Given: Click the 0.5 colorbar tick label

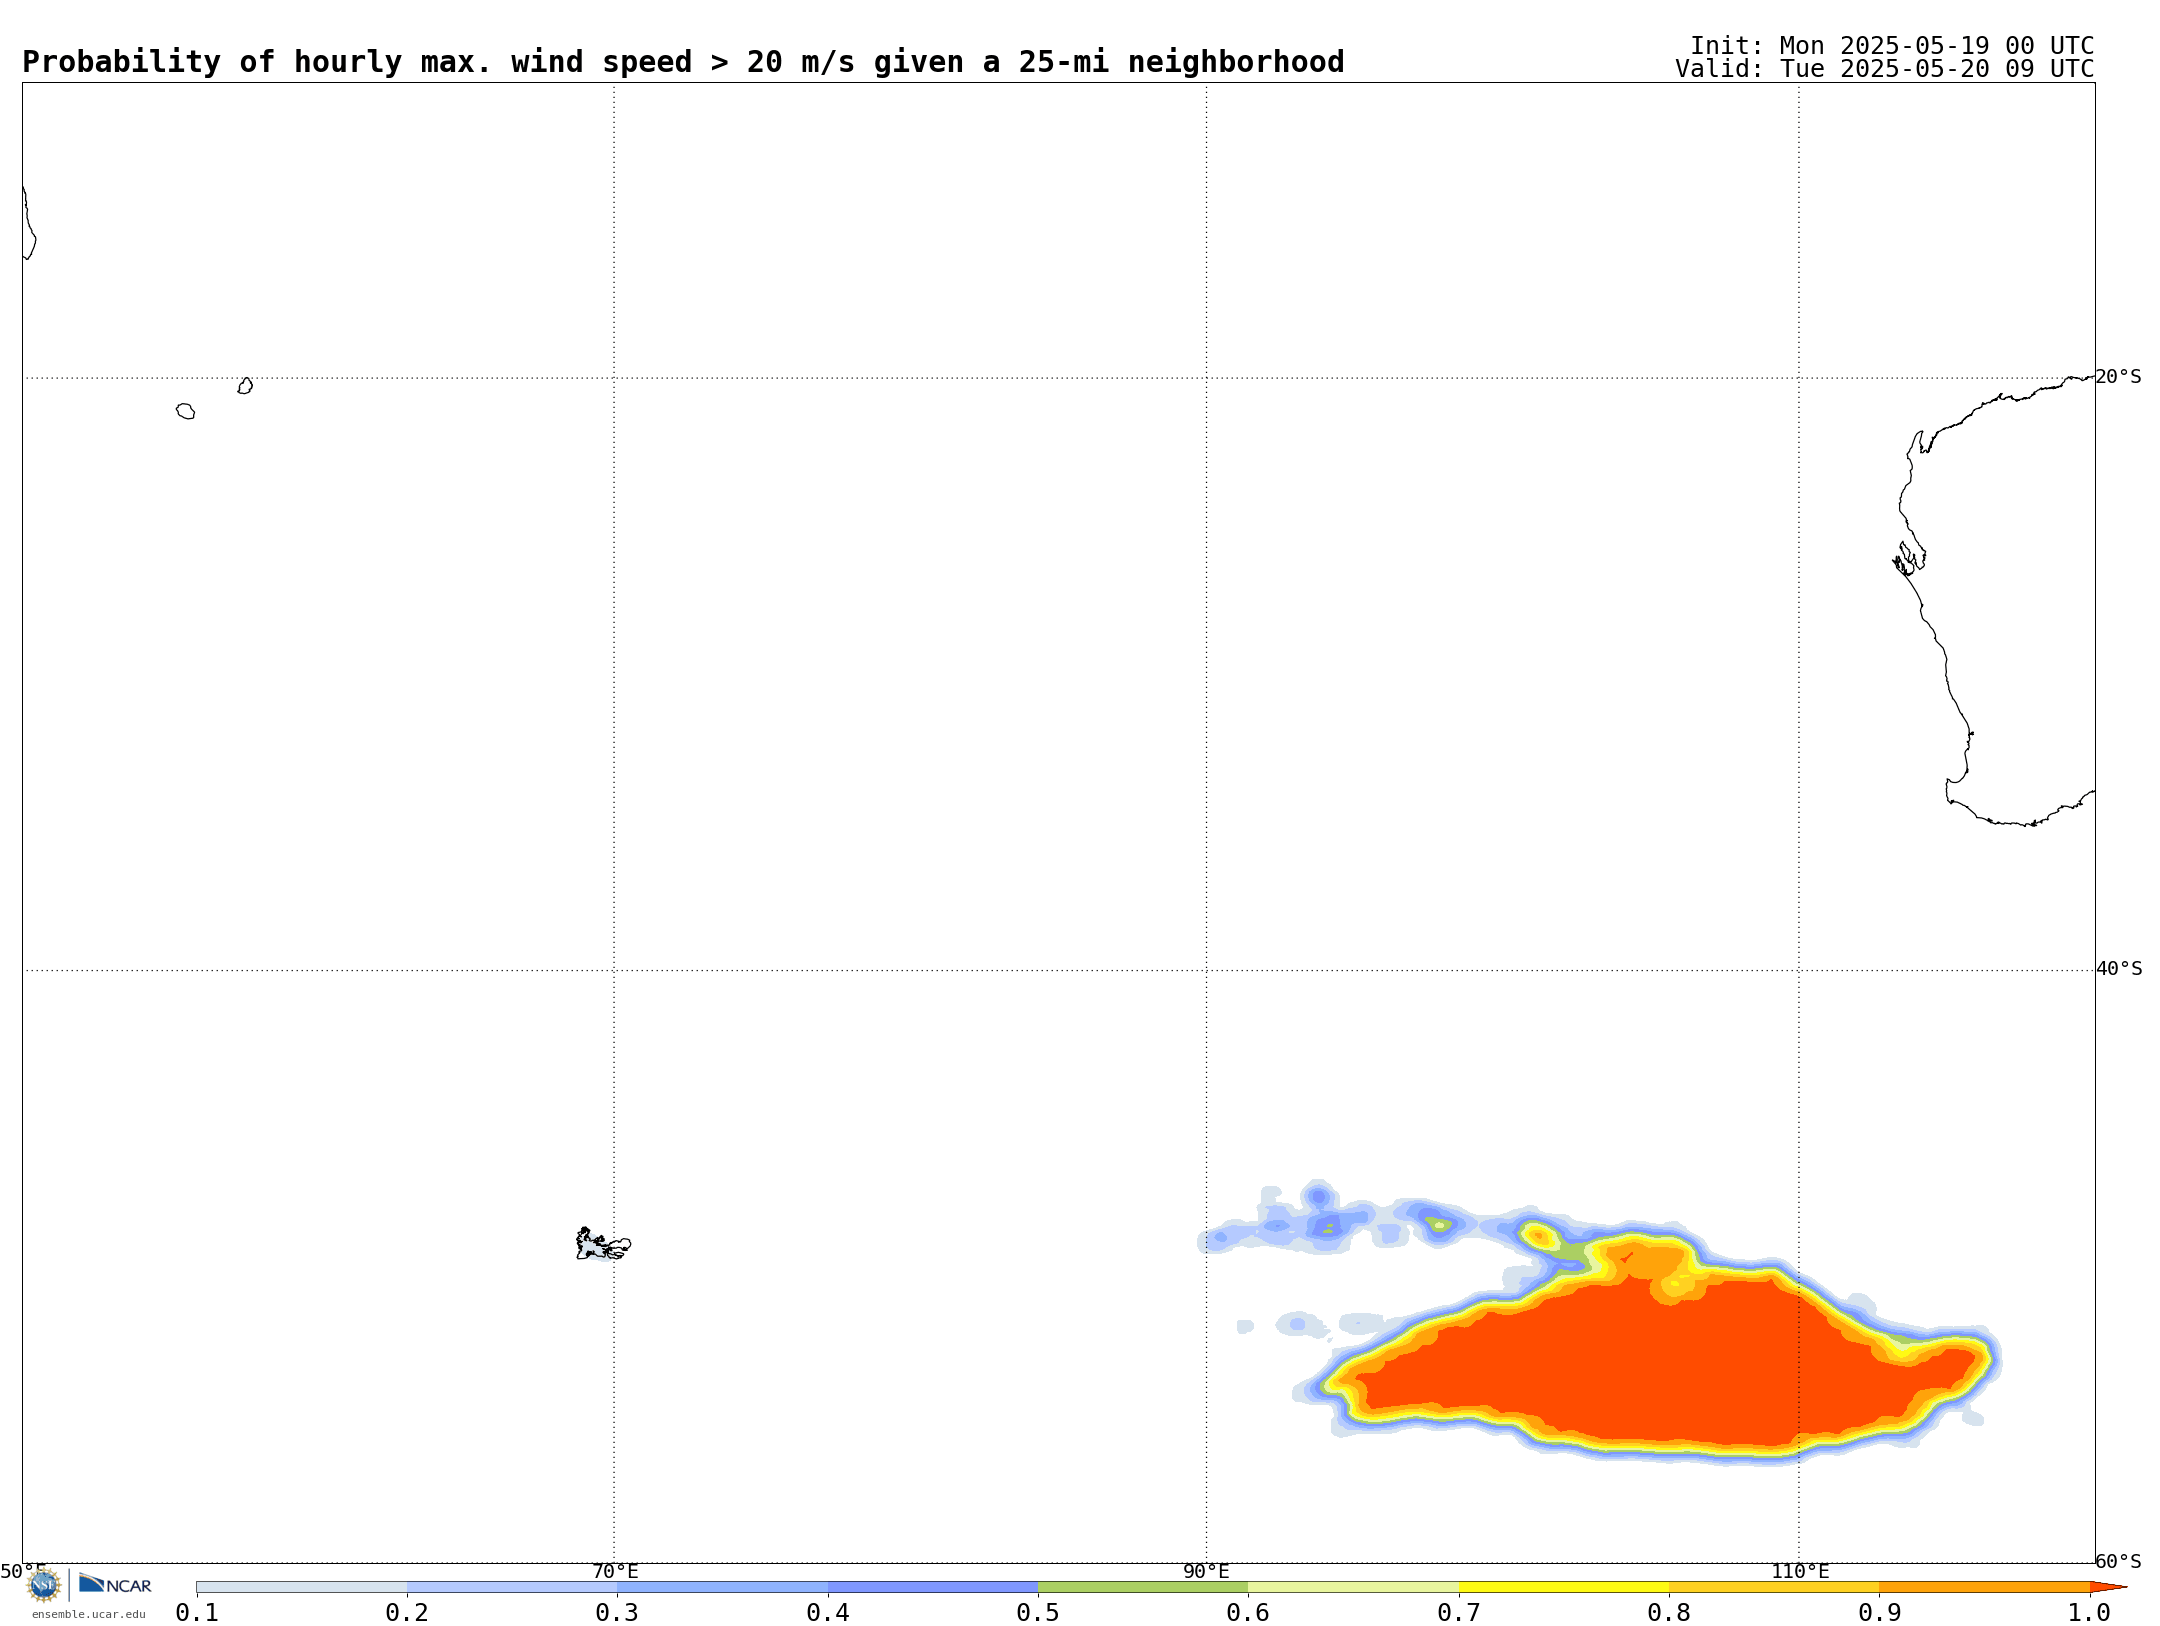Looking at the screenshot, I should pos(1038,1612).
